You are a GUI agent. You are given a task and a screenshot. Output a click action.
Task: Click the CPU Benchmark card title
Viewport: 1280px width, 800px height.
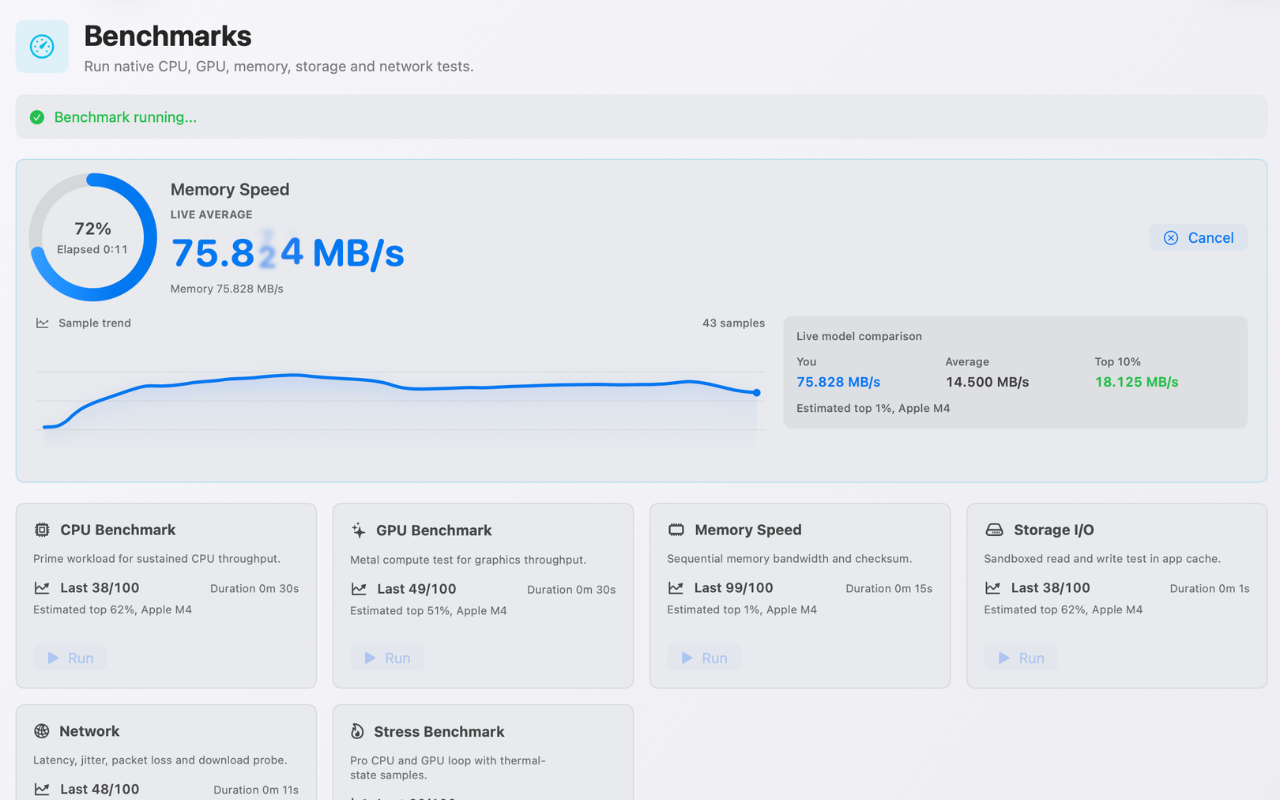[x=118, y=530]
